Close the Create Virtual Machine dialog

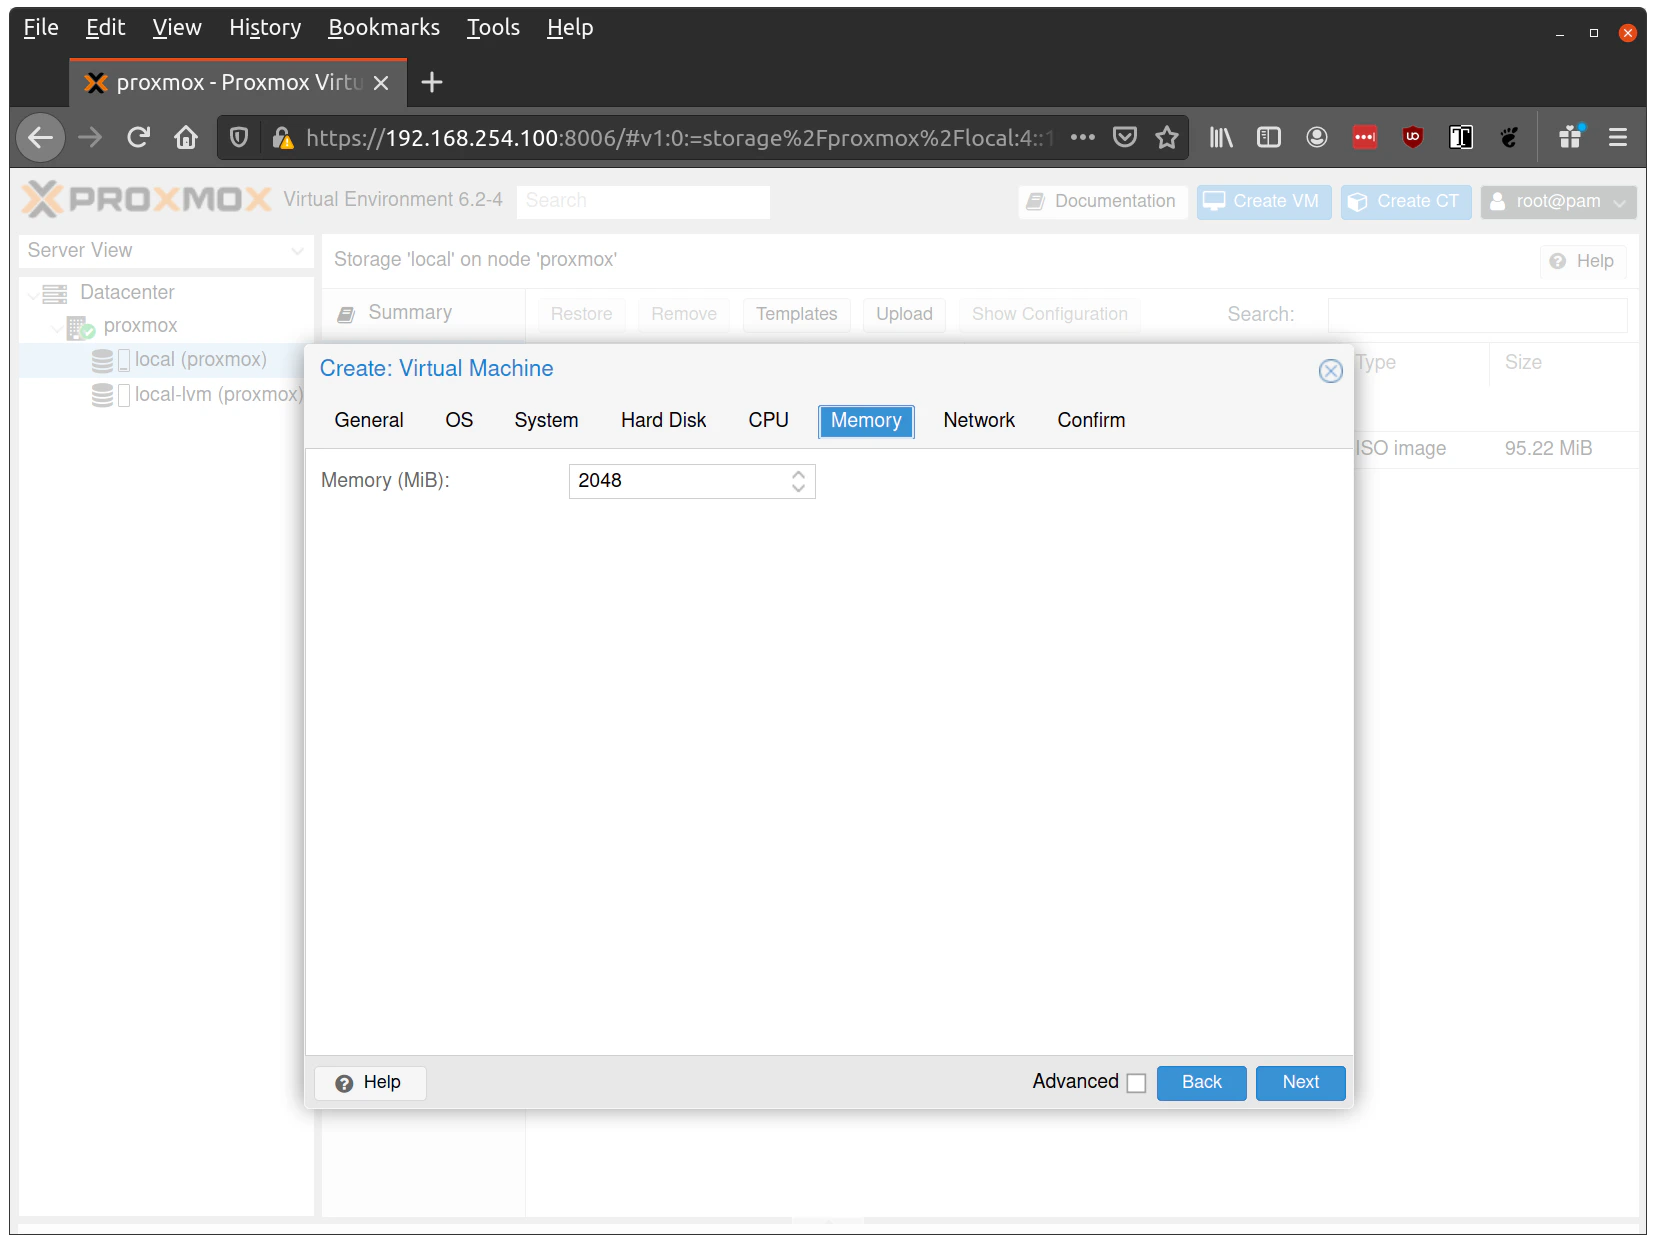click(x=1330, y=371)
